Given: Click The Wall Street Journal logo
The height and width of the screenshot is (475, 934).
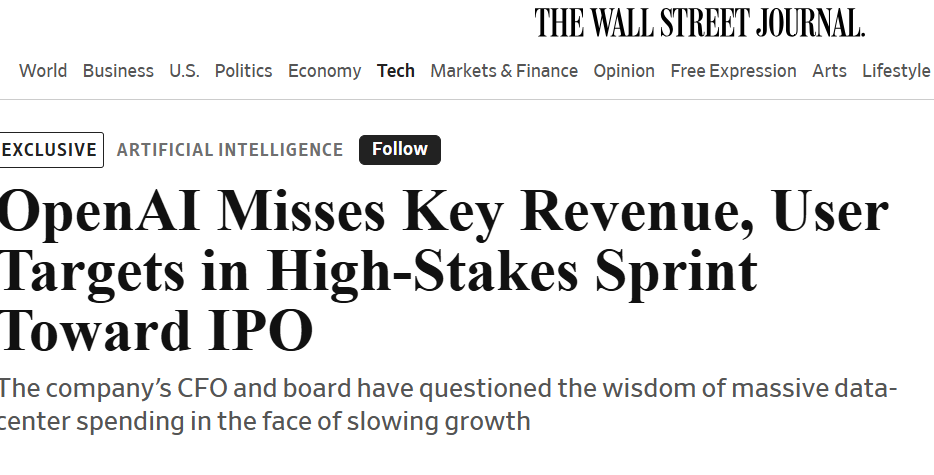Looking at the screenshot, I should 699,22.
